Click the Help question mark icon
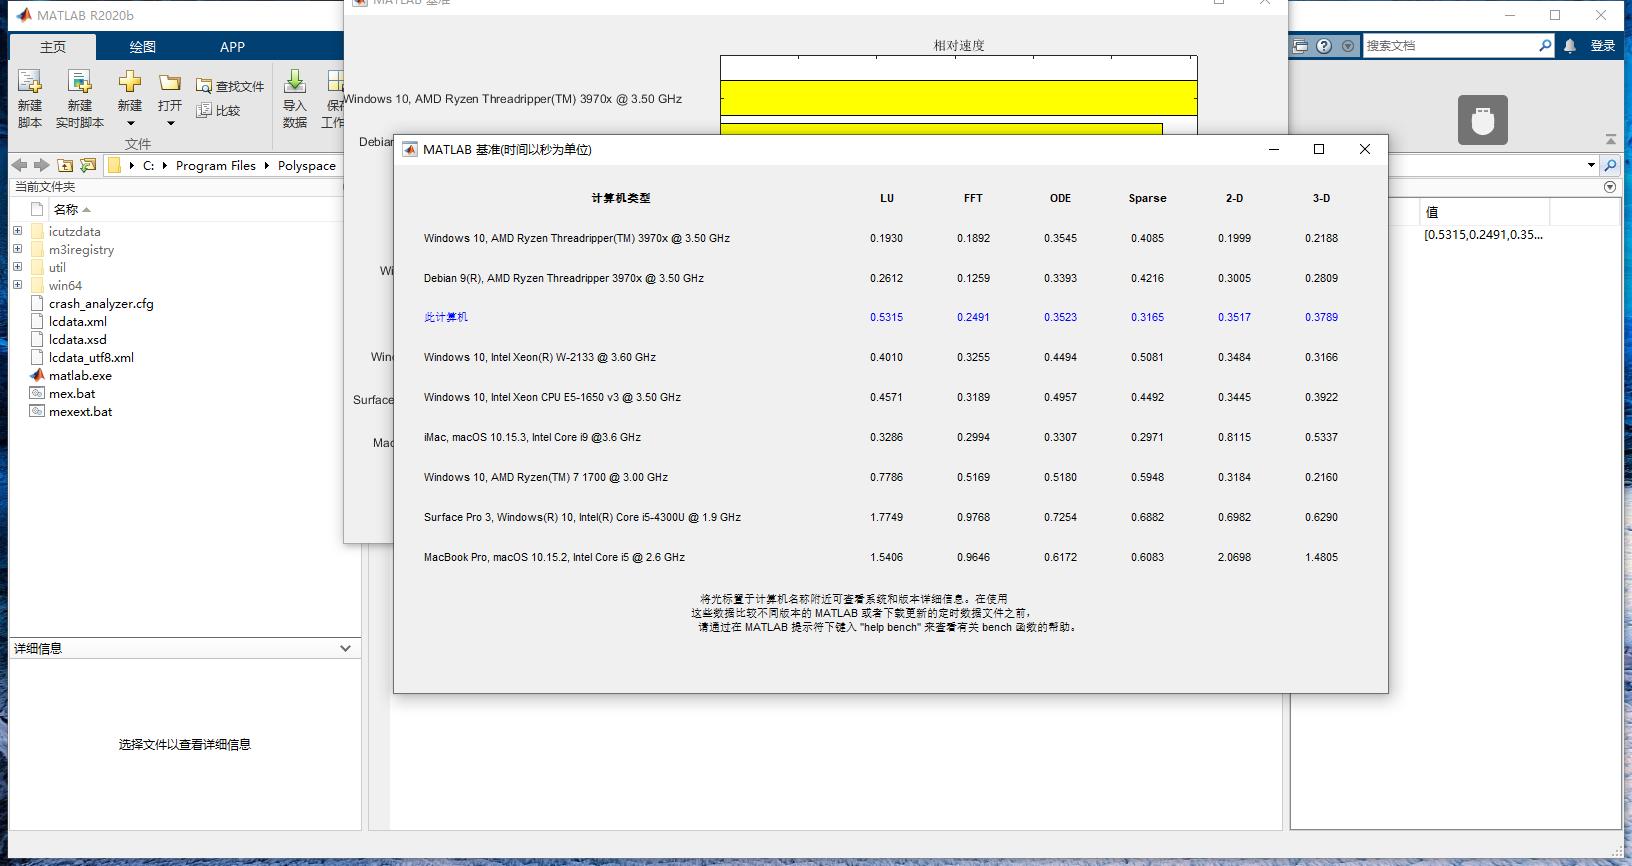The height and width of the screenshot is (866, 1632). (x=1324, y=46)
